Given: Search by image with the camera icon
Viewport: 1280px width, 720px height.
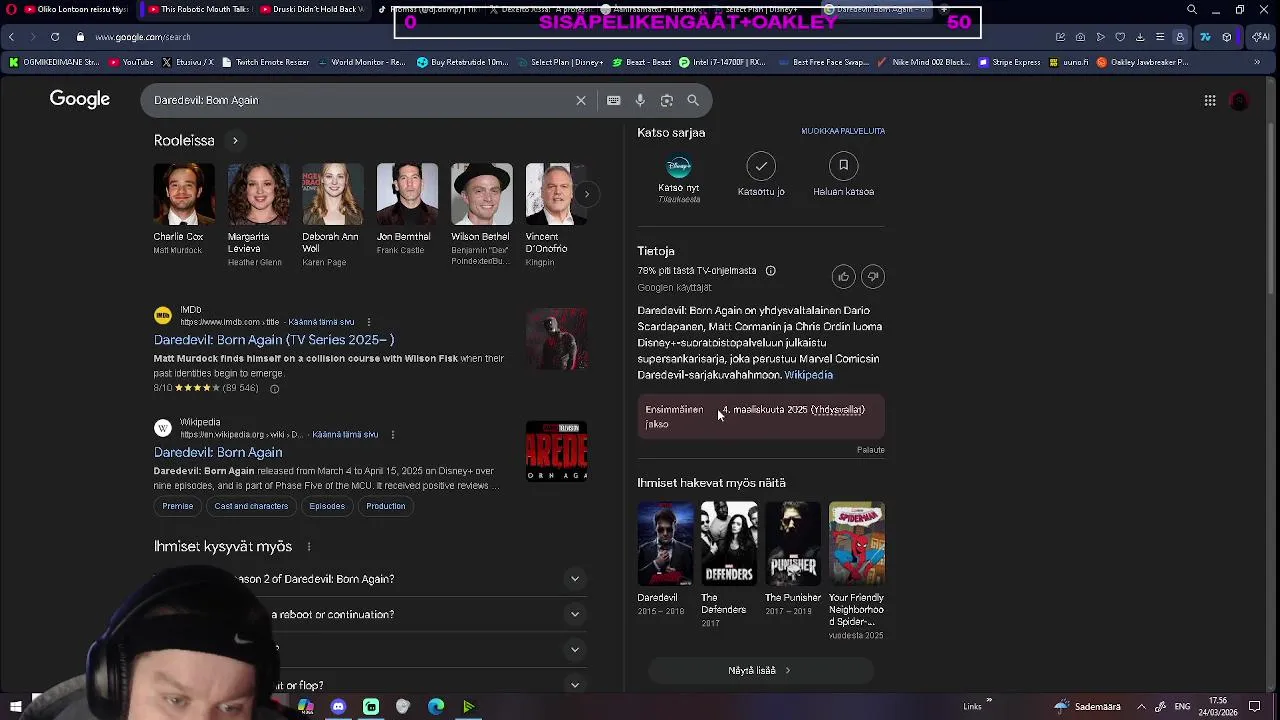Looking at the screenshot, I should tap(667, 100).
